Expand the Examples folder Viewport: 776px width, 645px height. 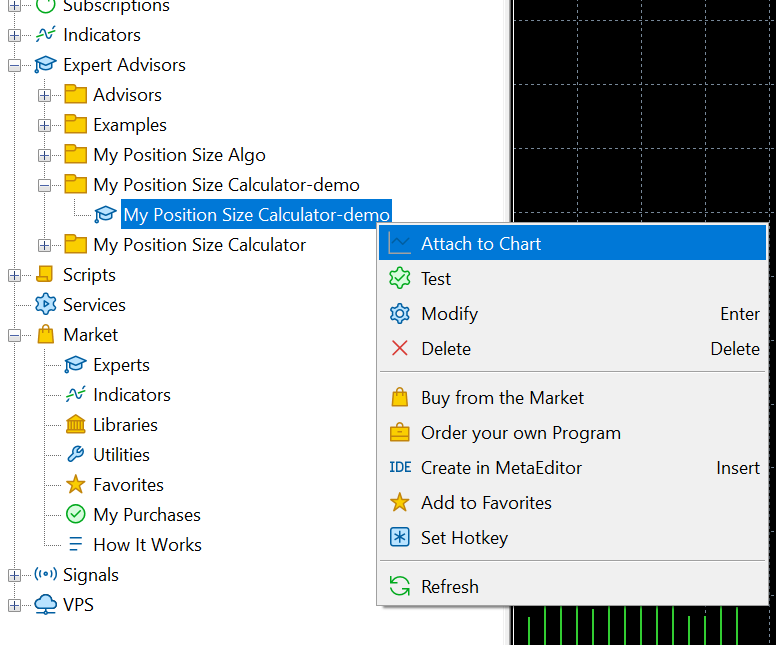pyautogui.click(x=45, y=125)
